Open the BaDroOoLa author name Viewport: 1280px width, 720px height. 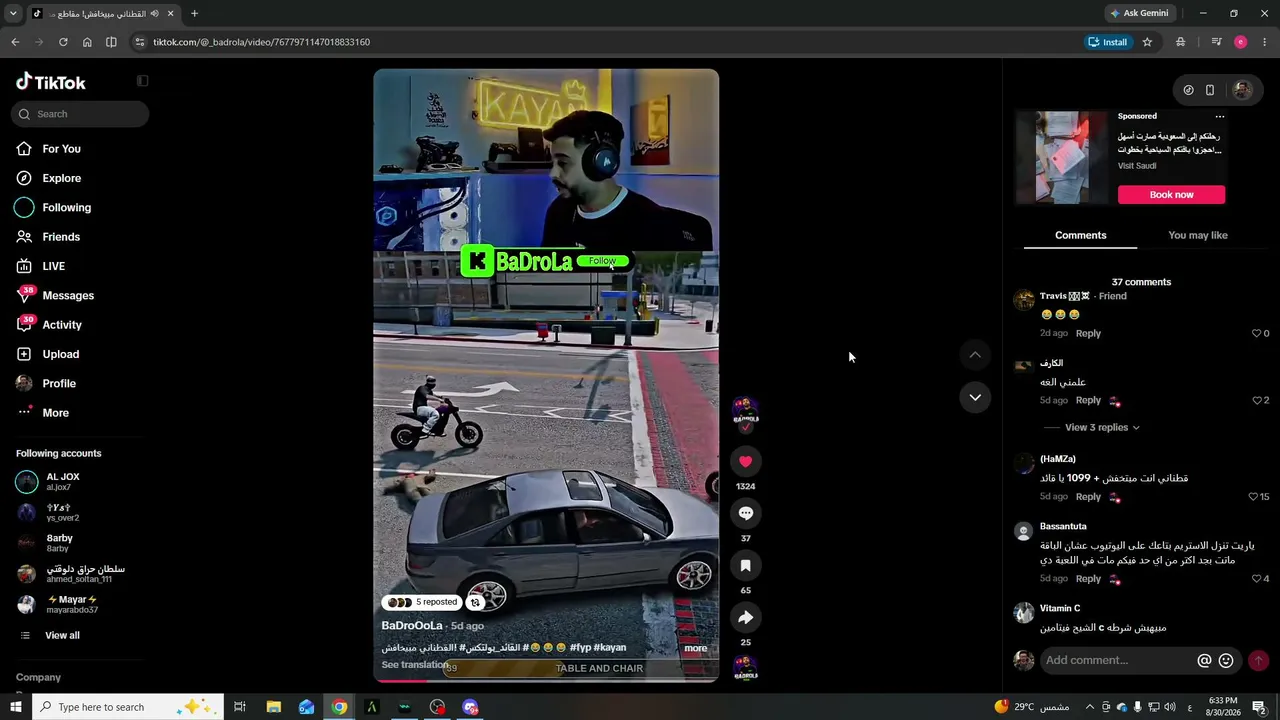[x=412, y=626]
